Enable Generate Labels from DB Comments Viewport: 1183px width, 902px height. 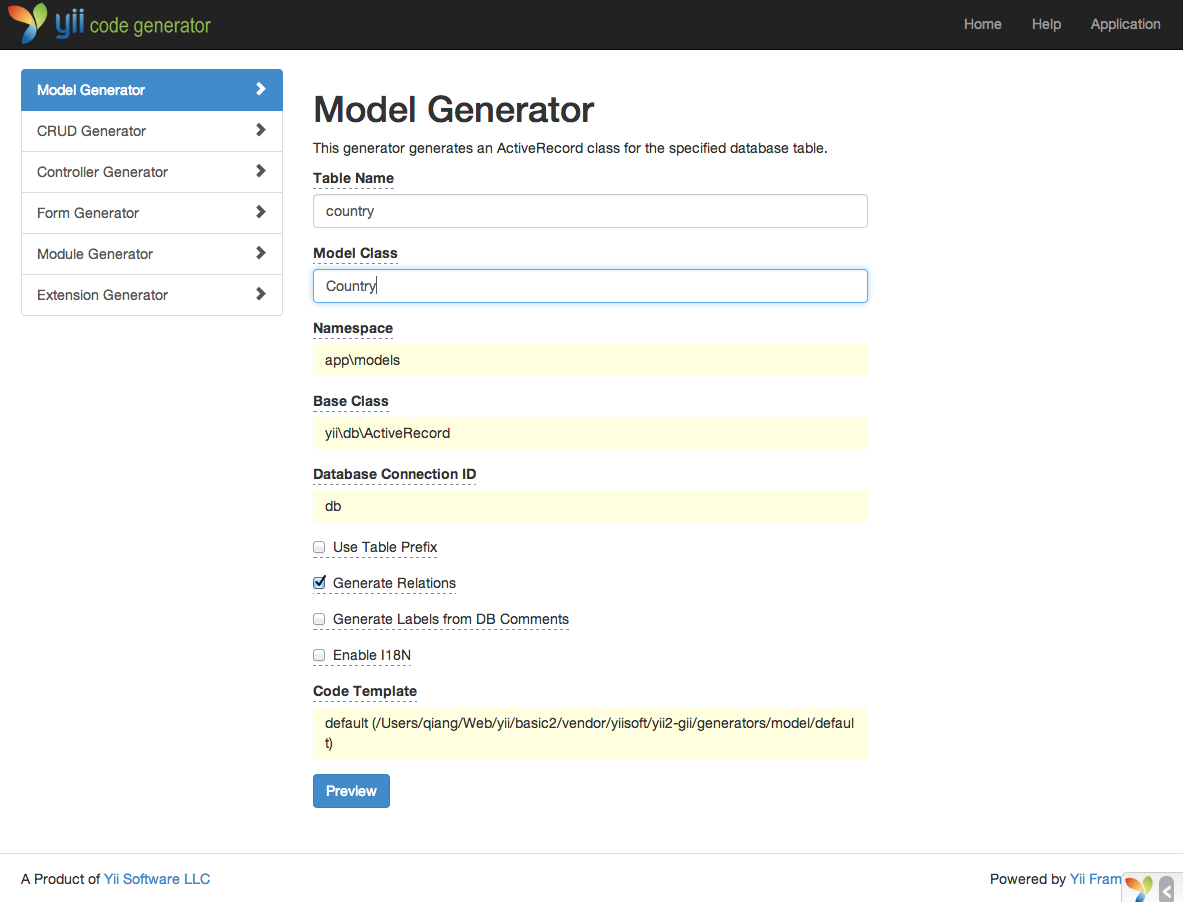319,619
